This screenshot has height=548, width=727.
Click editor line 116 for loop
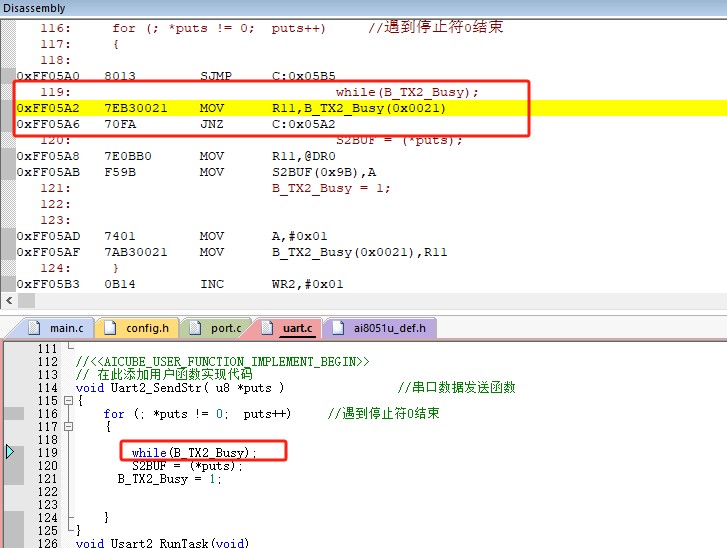(197, 414)
